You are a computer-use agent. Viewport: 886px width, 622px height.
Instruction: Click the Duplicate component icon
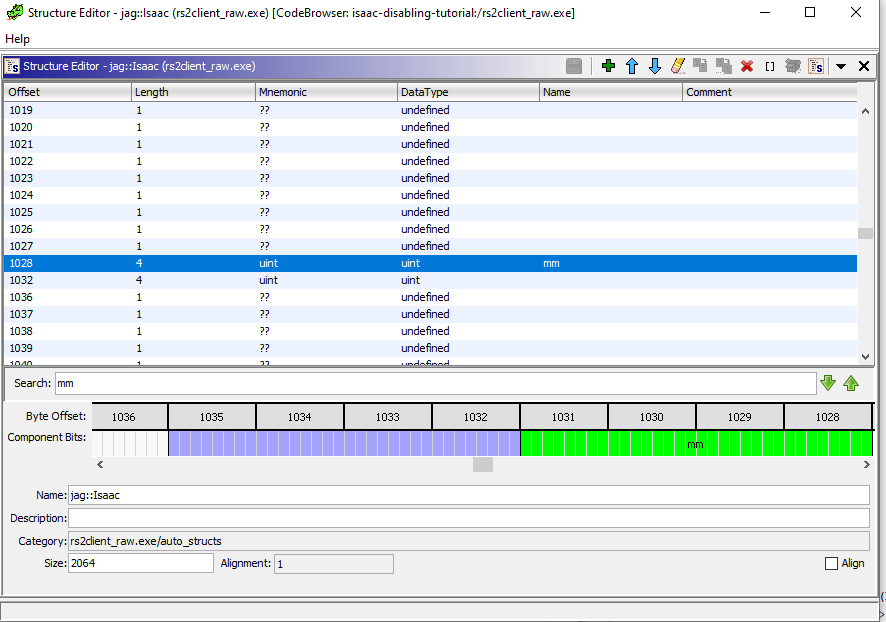(x=701, y=66)
